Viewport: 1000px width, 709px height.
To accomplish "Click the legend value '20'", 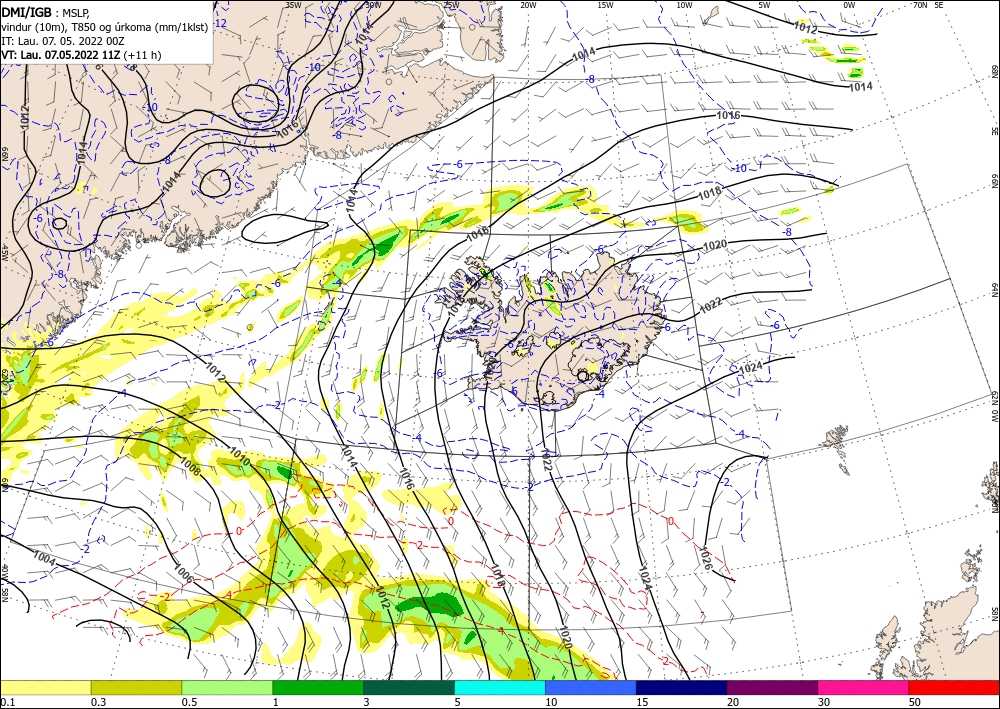I will [733, 702].
